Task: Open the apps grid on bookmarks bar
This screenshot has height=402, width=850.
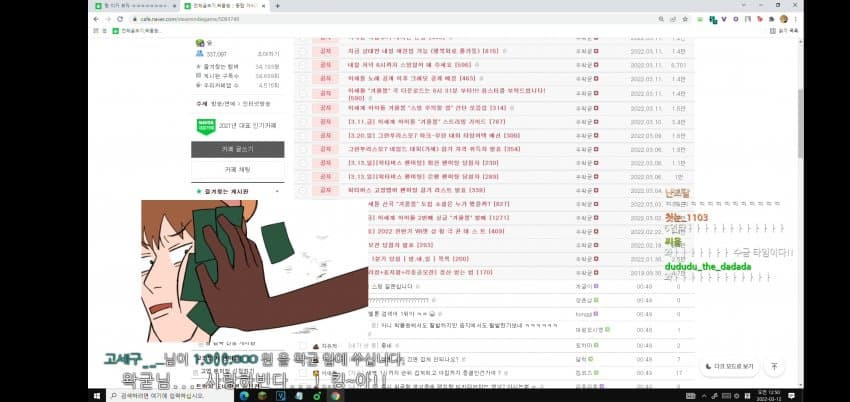Action: pyautogui.click(x=96, y=31)
